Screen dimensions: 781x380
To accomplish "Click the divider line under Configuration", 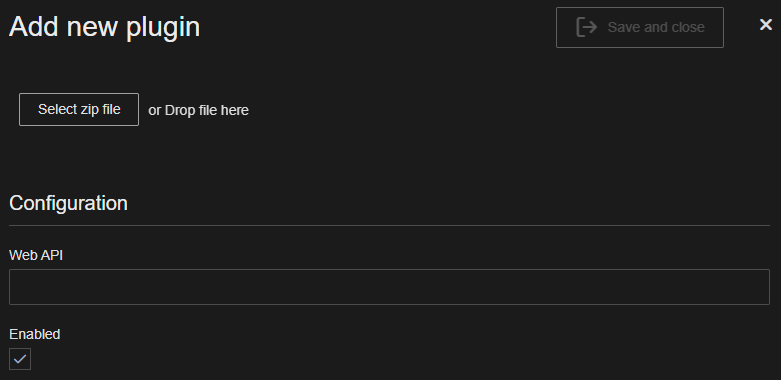I will pos(390,226).
